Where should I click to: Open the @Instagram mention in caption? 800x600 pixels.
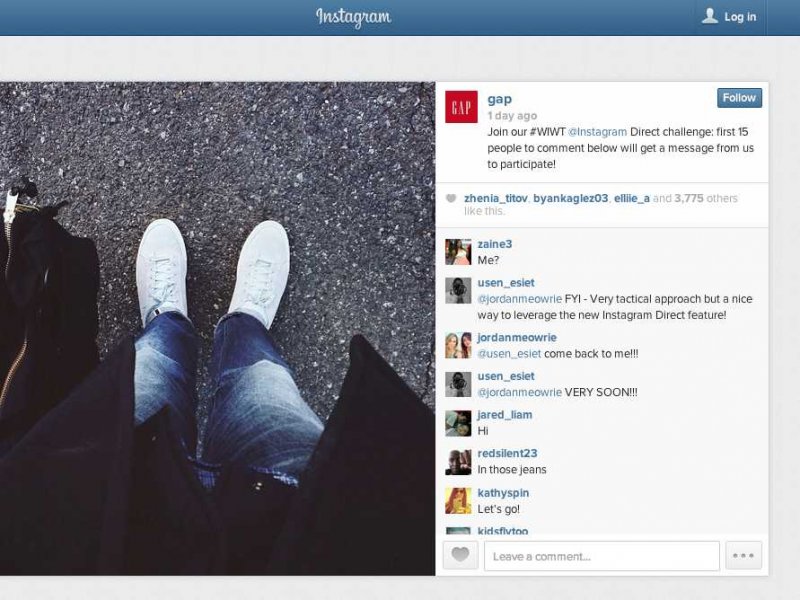[x=597, y=132]
